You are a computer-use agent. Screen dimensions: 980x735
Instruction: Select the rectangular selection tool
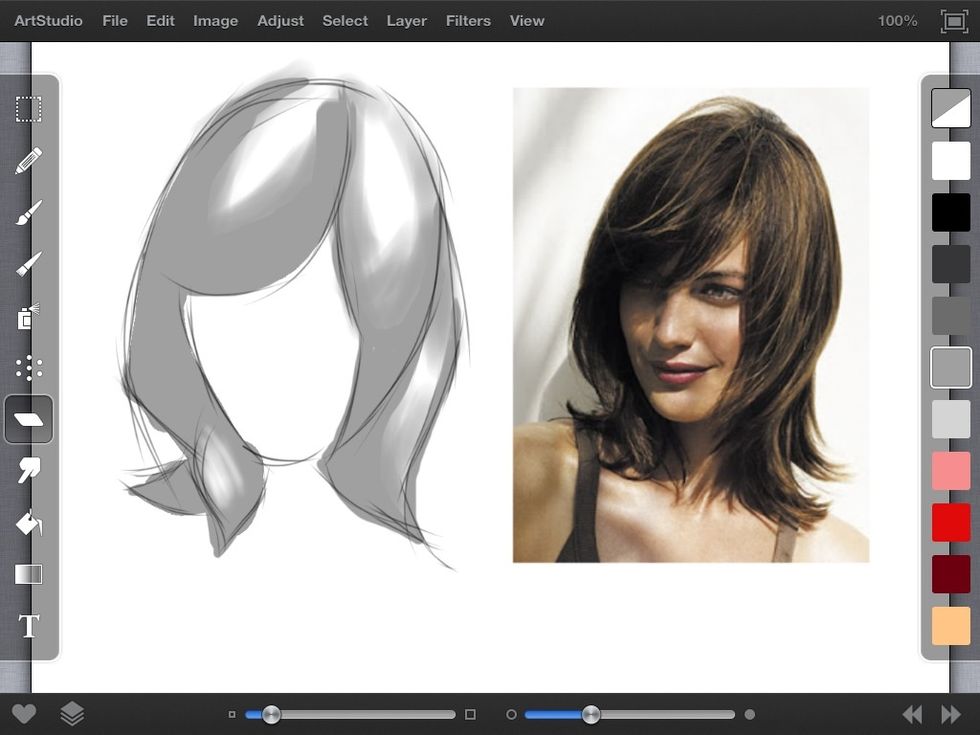pyautogui.click(x=28, y=109)
